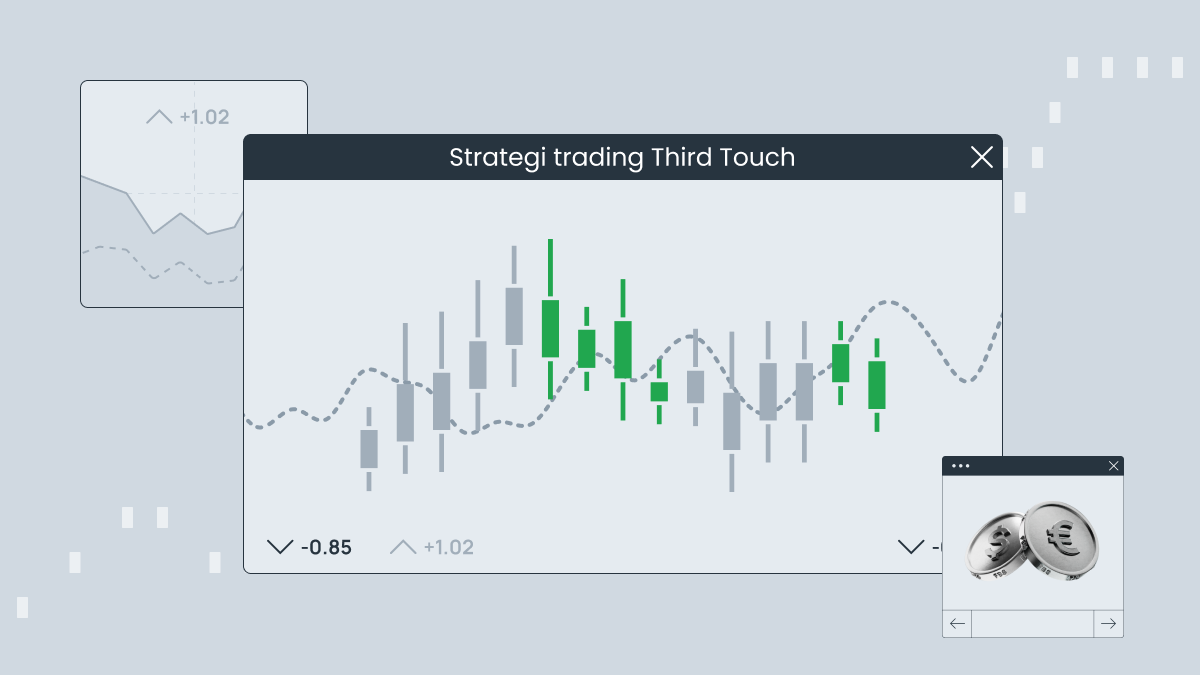The height and width of the screenshot is (675, 1200).
Task: Click the -0.85 value label
Action: 326,548
